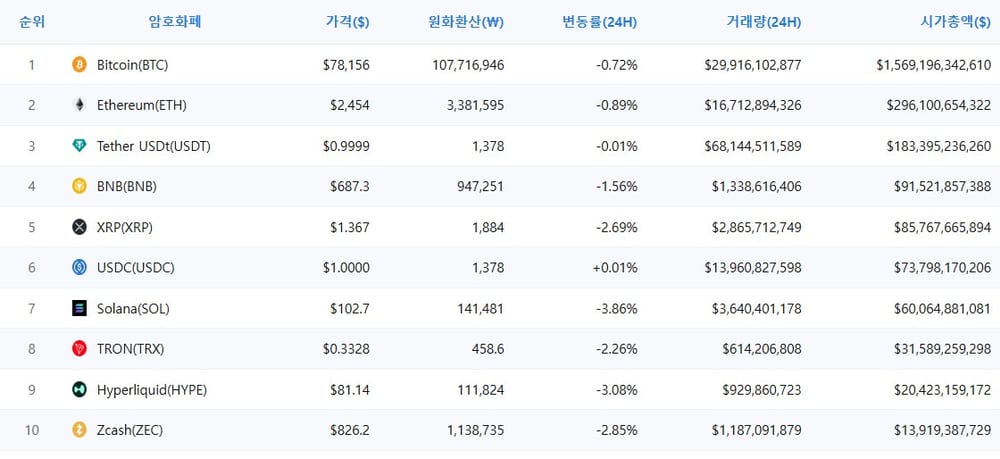Sort by 암호화폐 column header
This screenshot has height=459, width=1000.
tap(175, 22)
